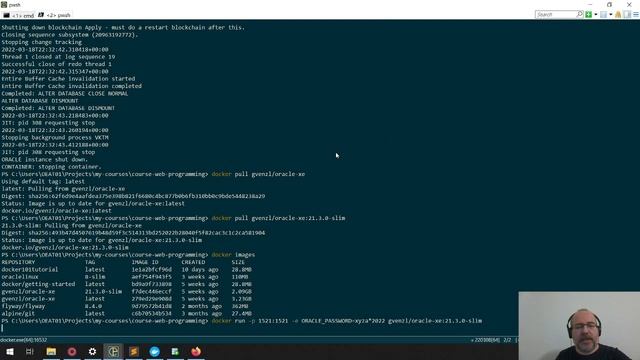Open Firefox from the taskbar

point(196,351)
